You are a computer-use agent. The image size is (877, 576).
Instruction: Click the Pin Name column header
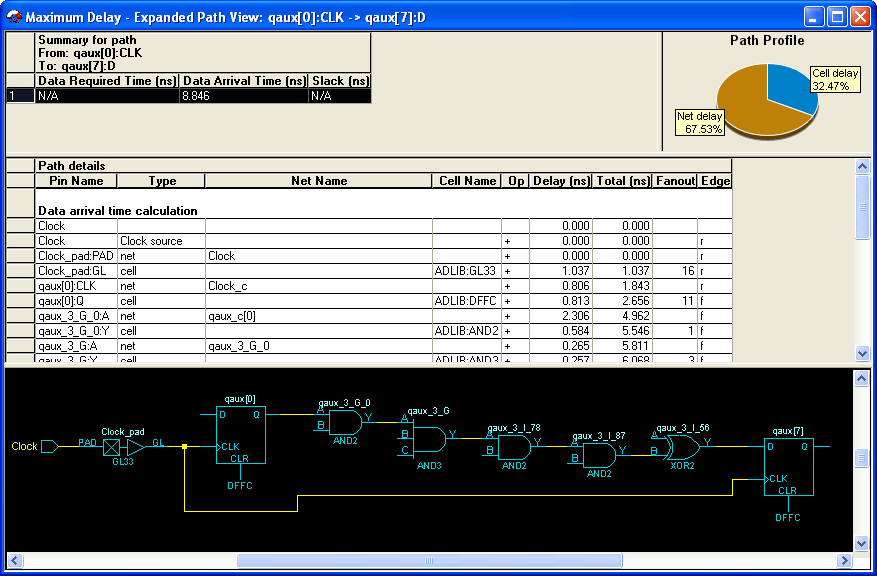coord(76,181)
